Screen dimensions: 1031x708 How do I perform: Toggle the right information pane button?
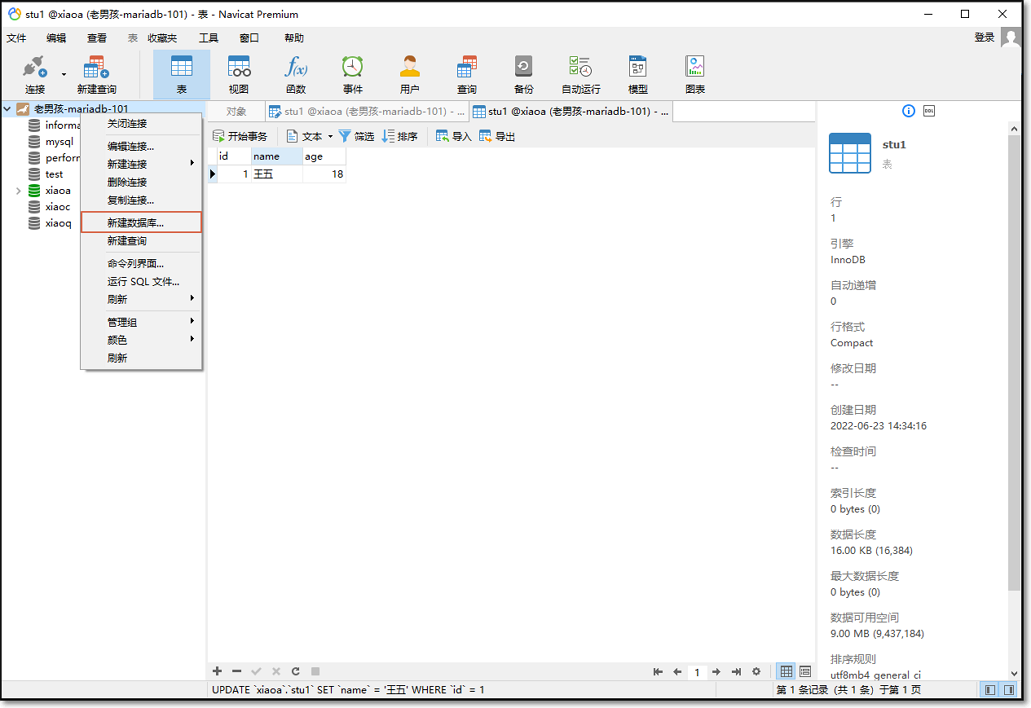tap(1006, 690)
